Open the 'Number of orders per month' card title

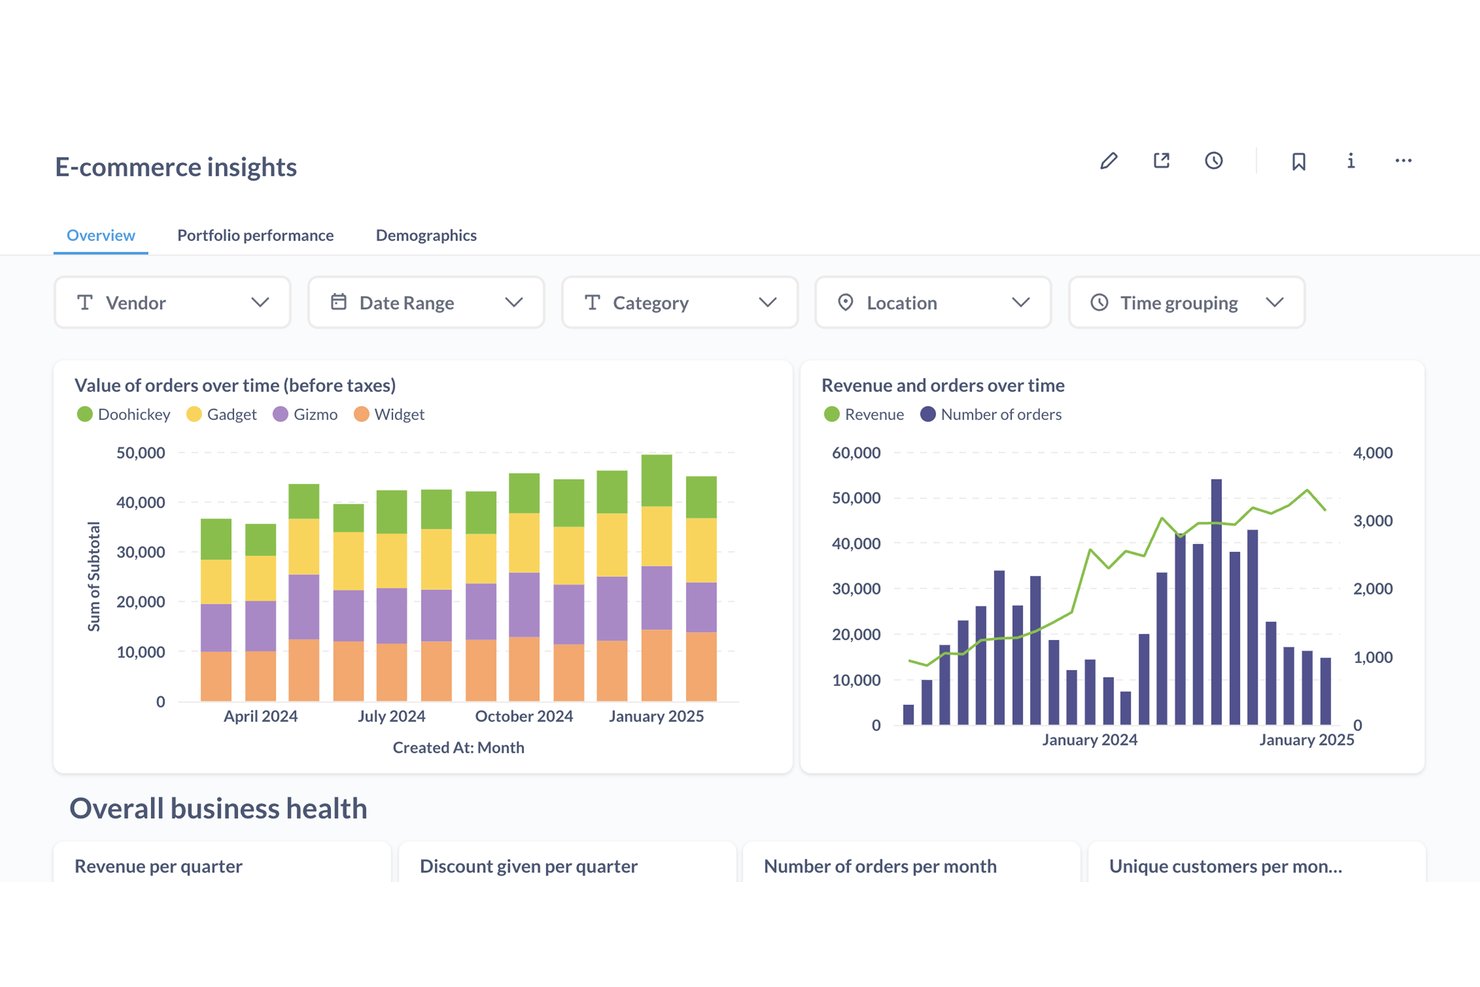pyautogui.click(x=880, y=866)
